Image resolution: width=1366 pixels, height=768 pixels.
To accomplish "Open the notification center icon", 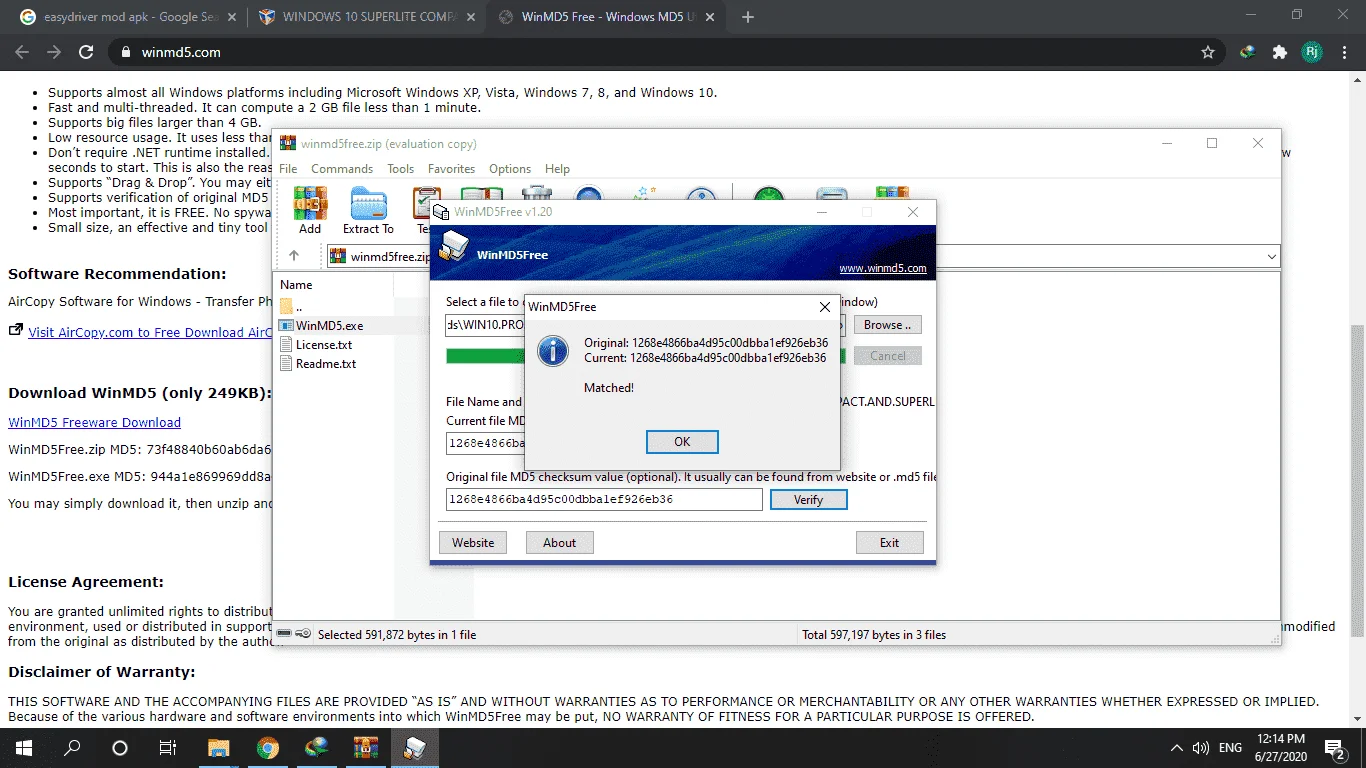I will (x=1335, y=747).
